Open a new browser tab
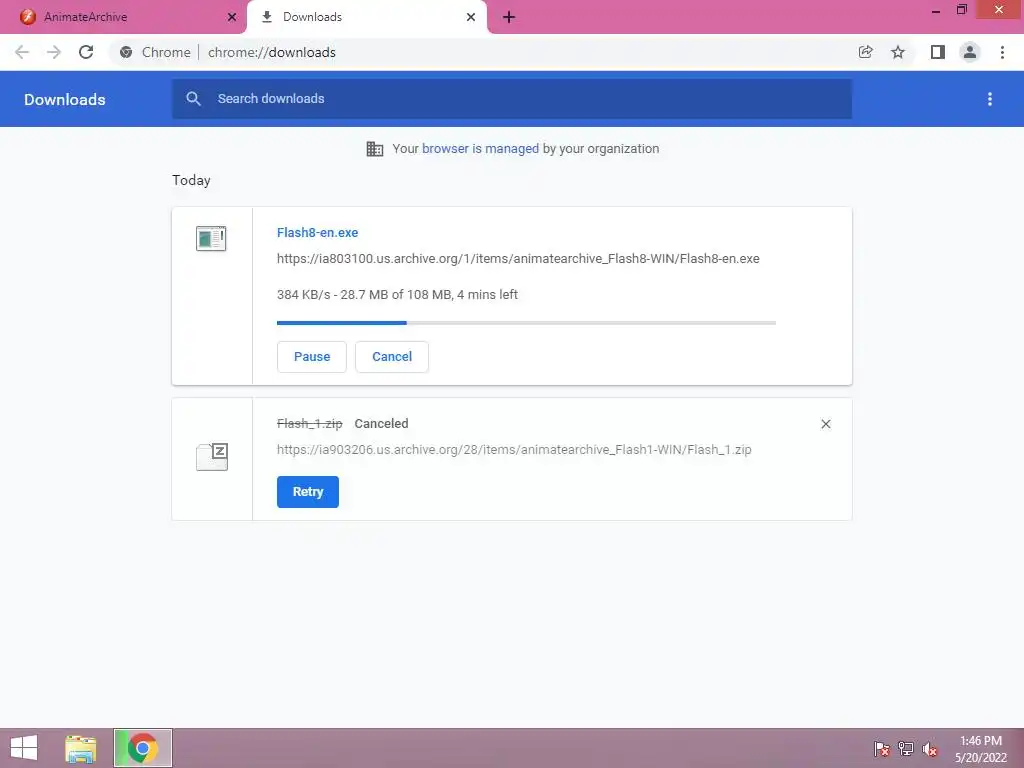The height and width of the screenshot is (768, 1024). pyautogui.click(x=509, y=17)
